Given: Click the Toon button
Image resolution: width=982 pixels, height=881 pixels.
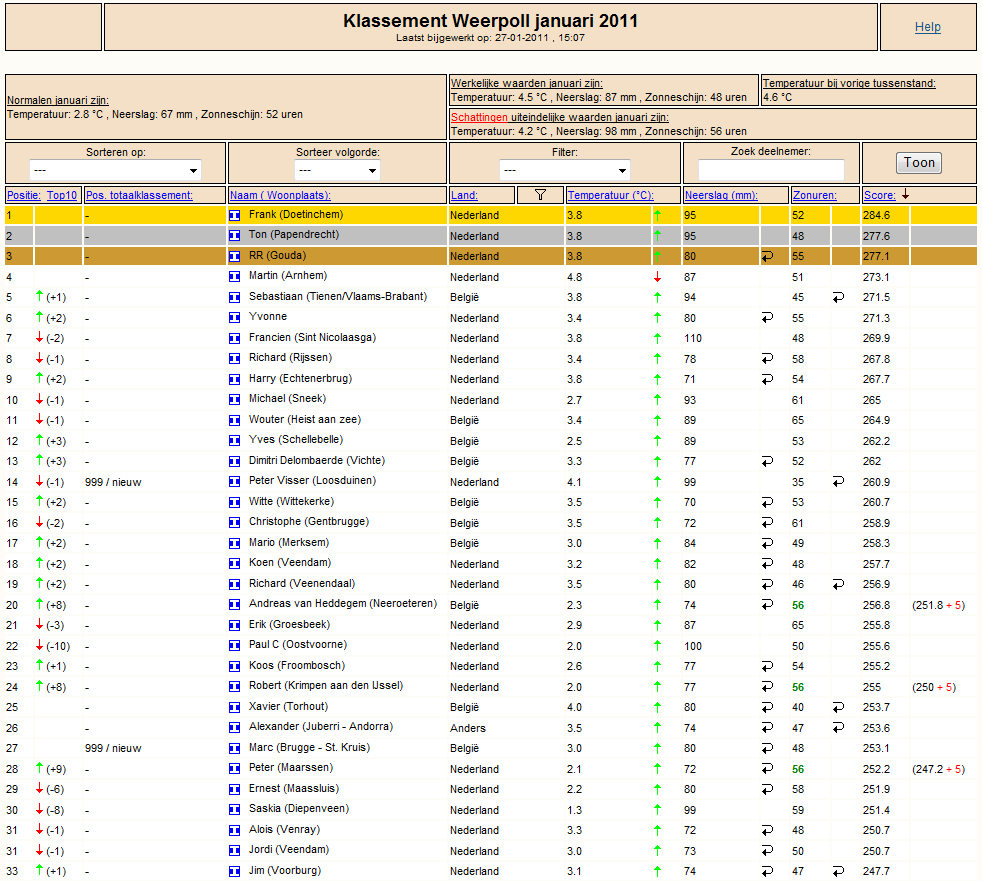Looking at the screenshot, I should (x=919, y=163).
